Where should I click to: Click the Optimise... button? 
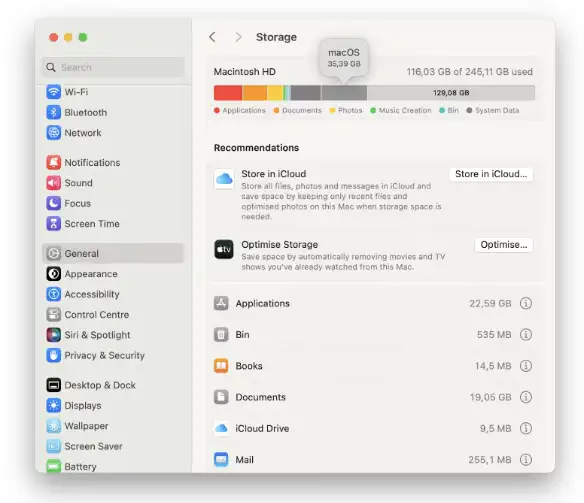(504, 245)
